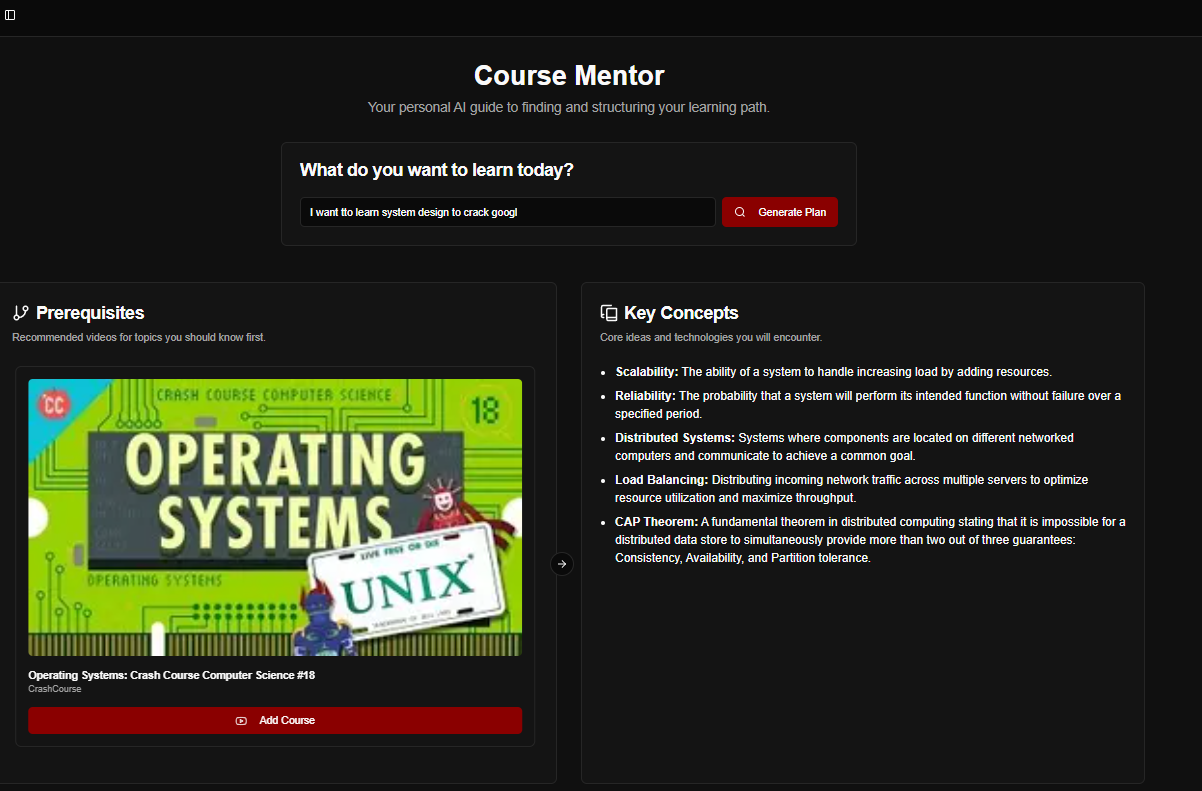
Task: Click the Generate Plan button
Action: [780, 212]
